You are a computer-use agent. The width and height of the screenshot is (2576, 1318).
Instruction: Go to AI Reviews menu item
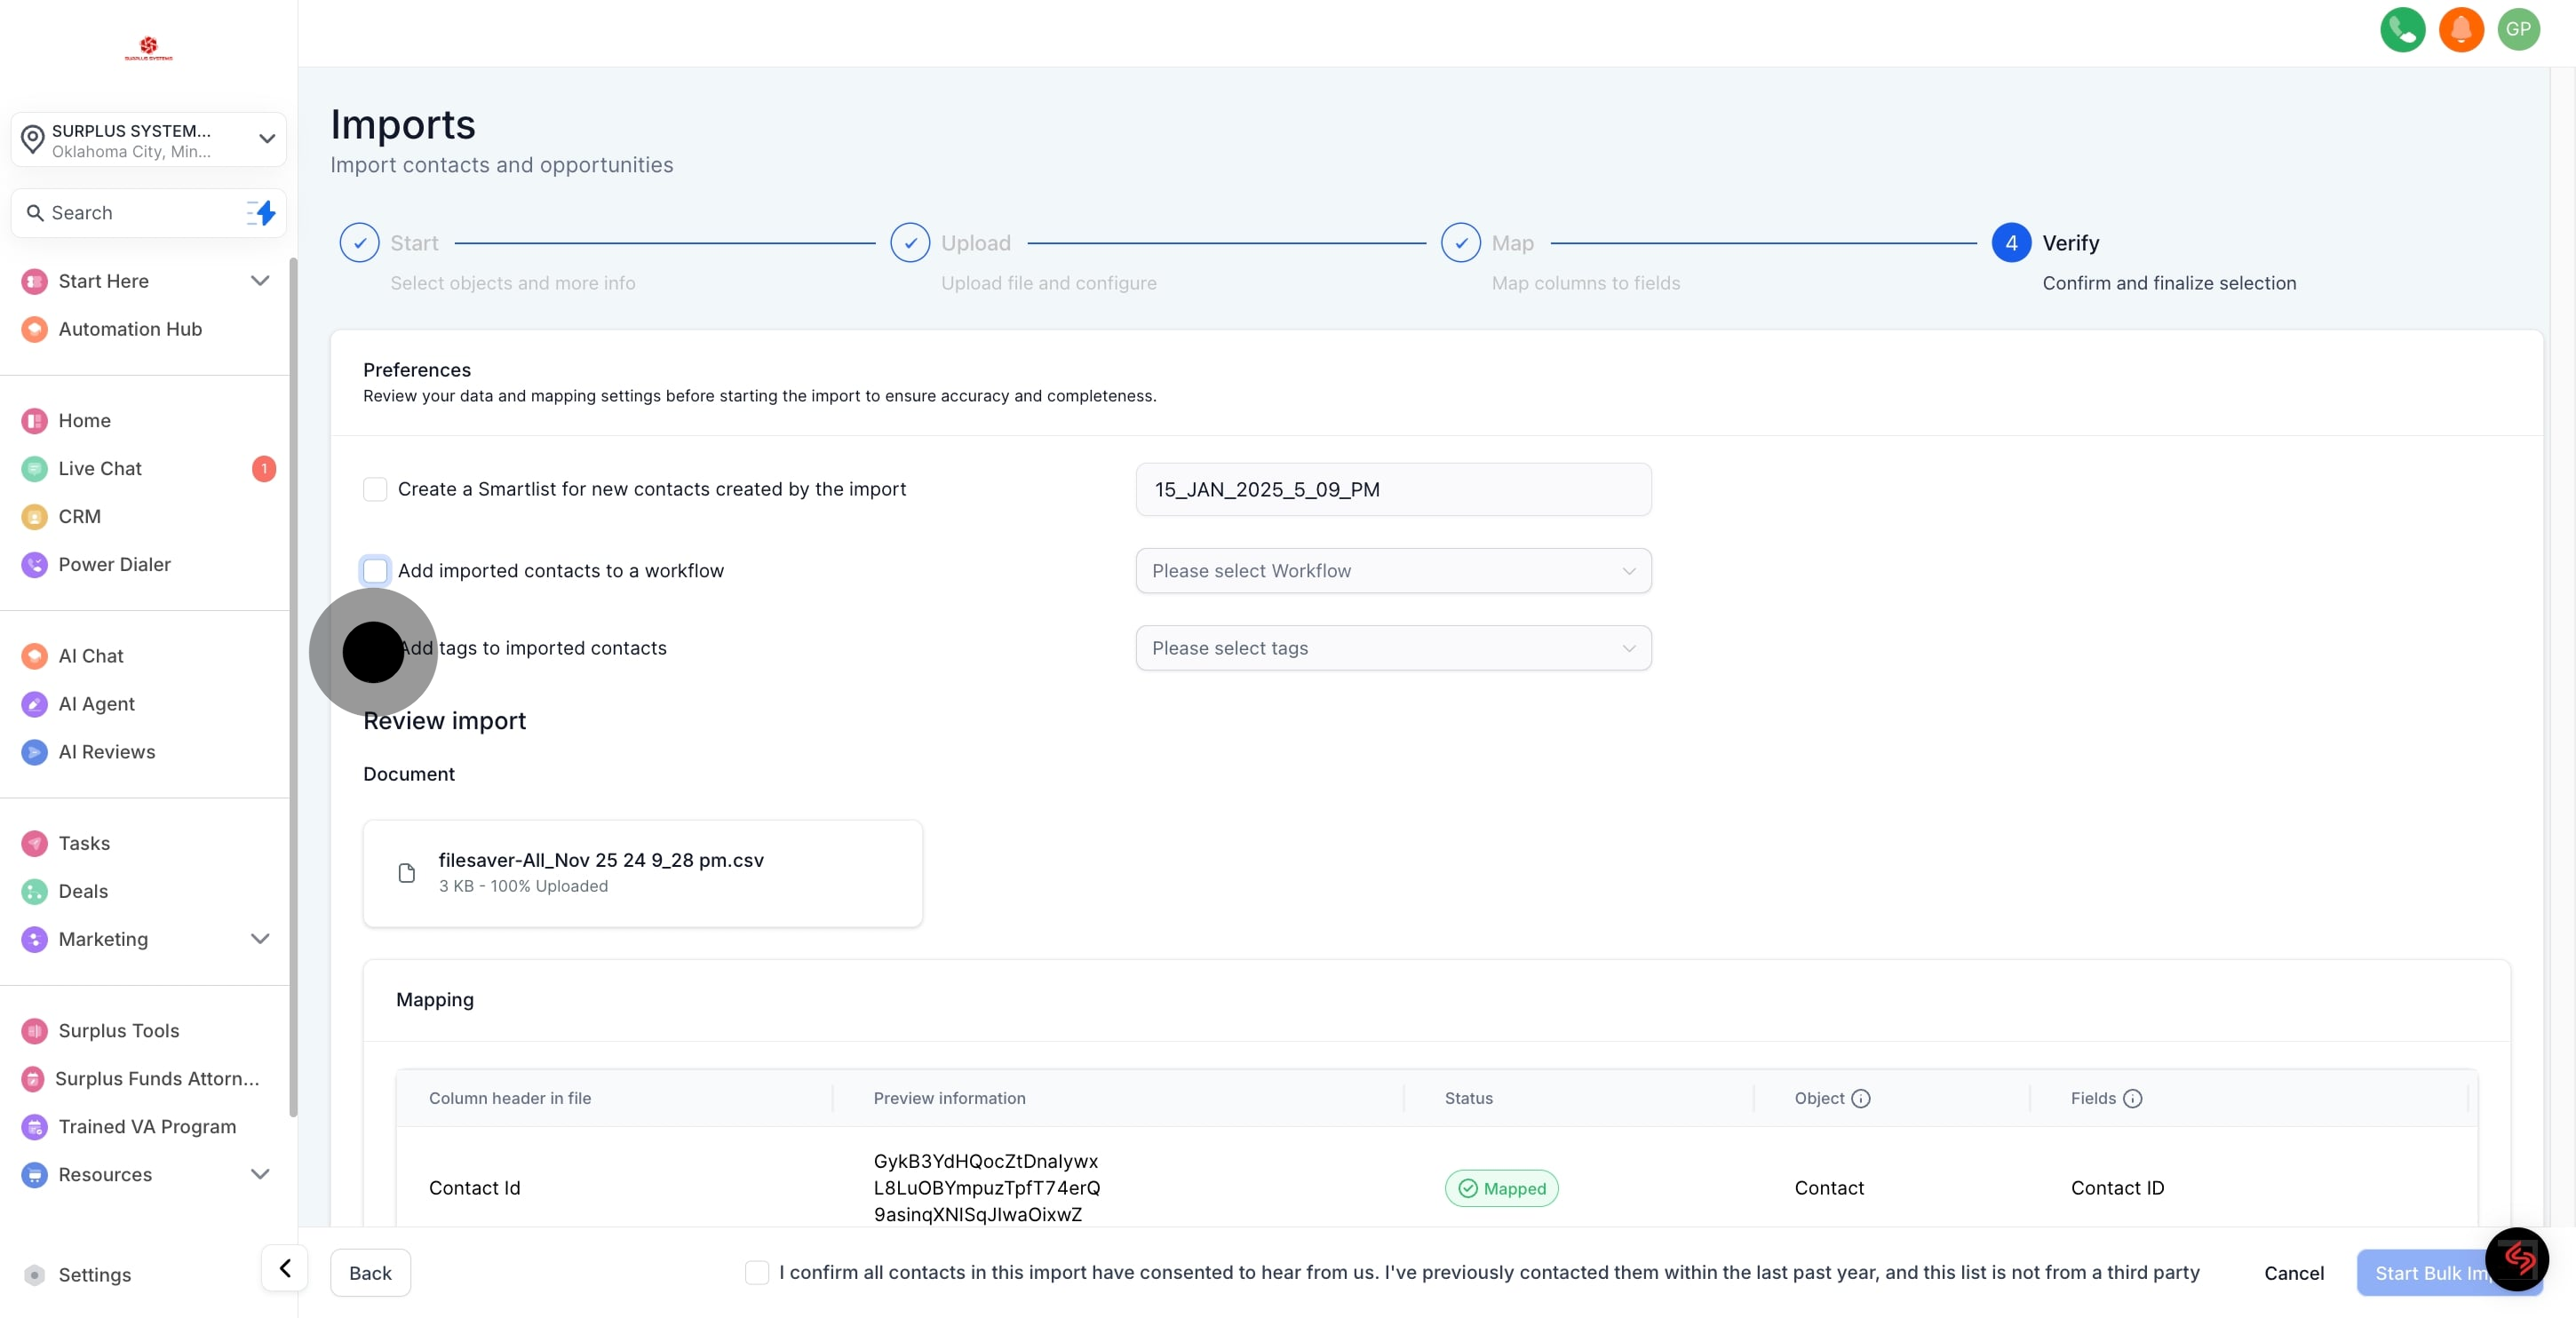click(106, 752)
